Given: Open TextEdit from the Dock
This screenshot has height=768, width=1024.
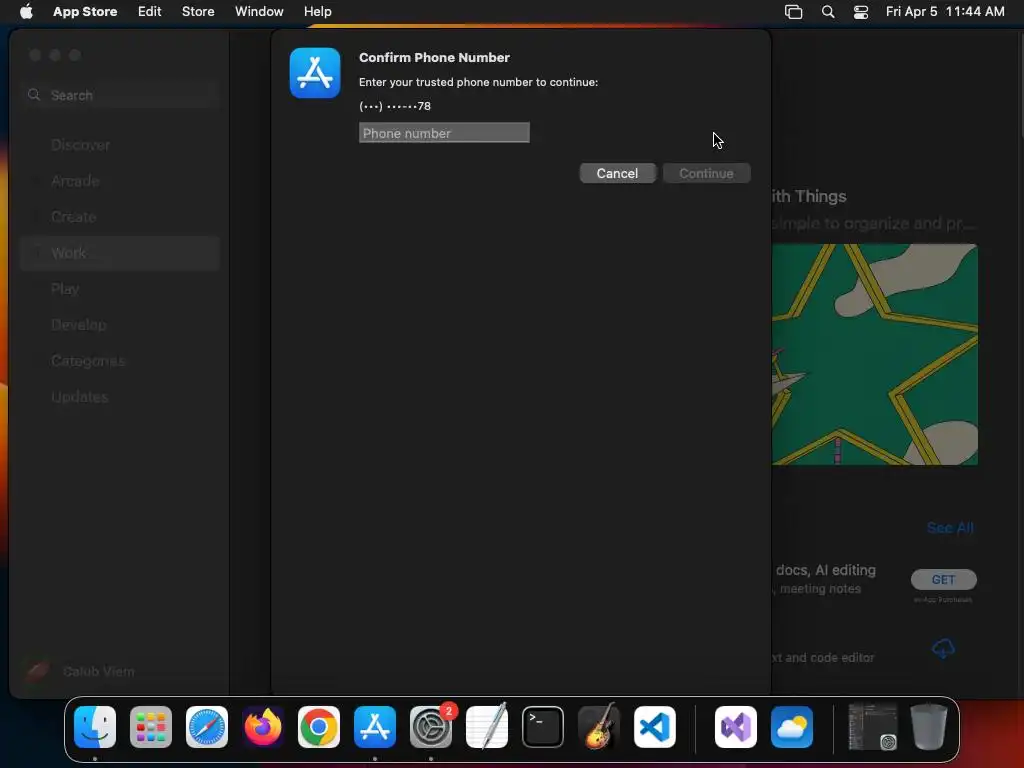Looking at the screenshot, I should pyautogui.click(x=487, y=727).
